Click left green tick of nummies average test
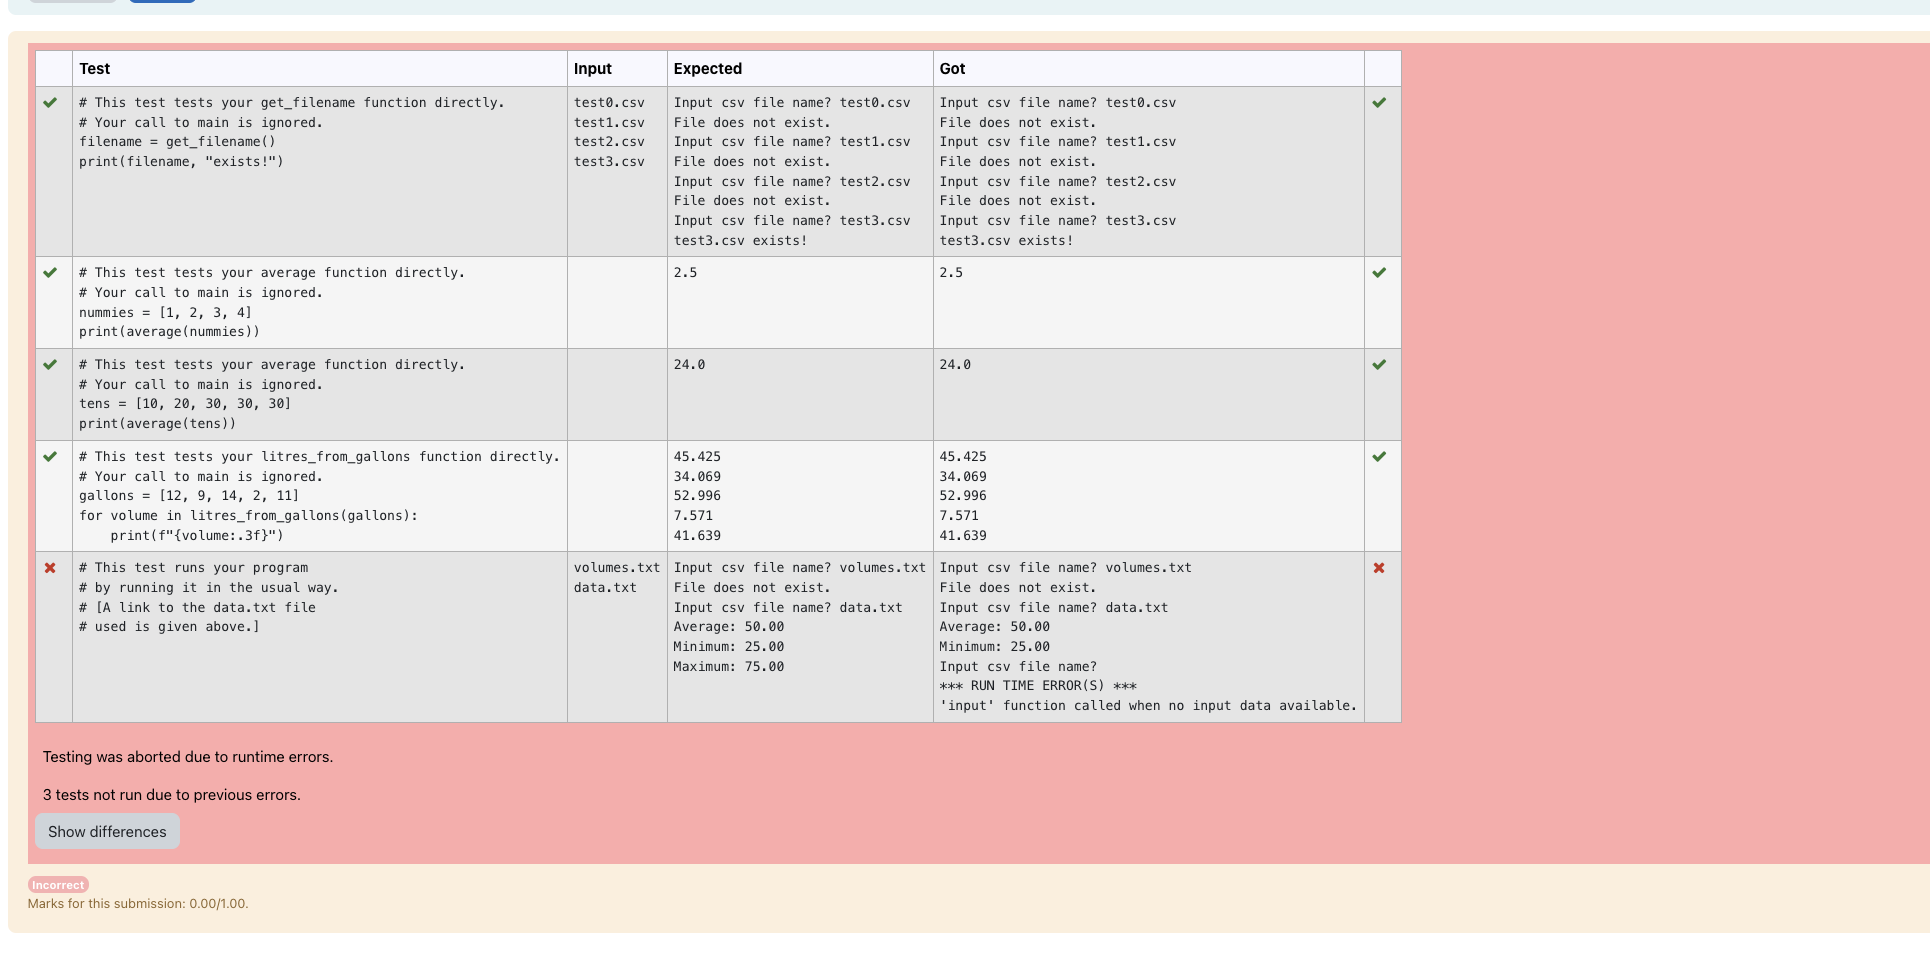 50,273
